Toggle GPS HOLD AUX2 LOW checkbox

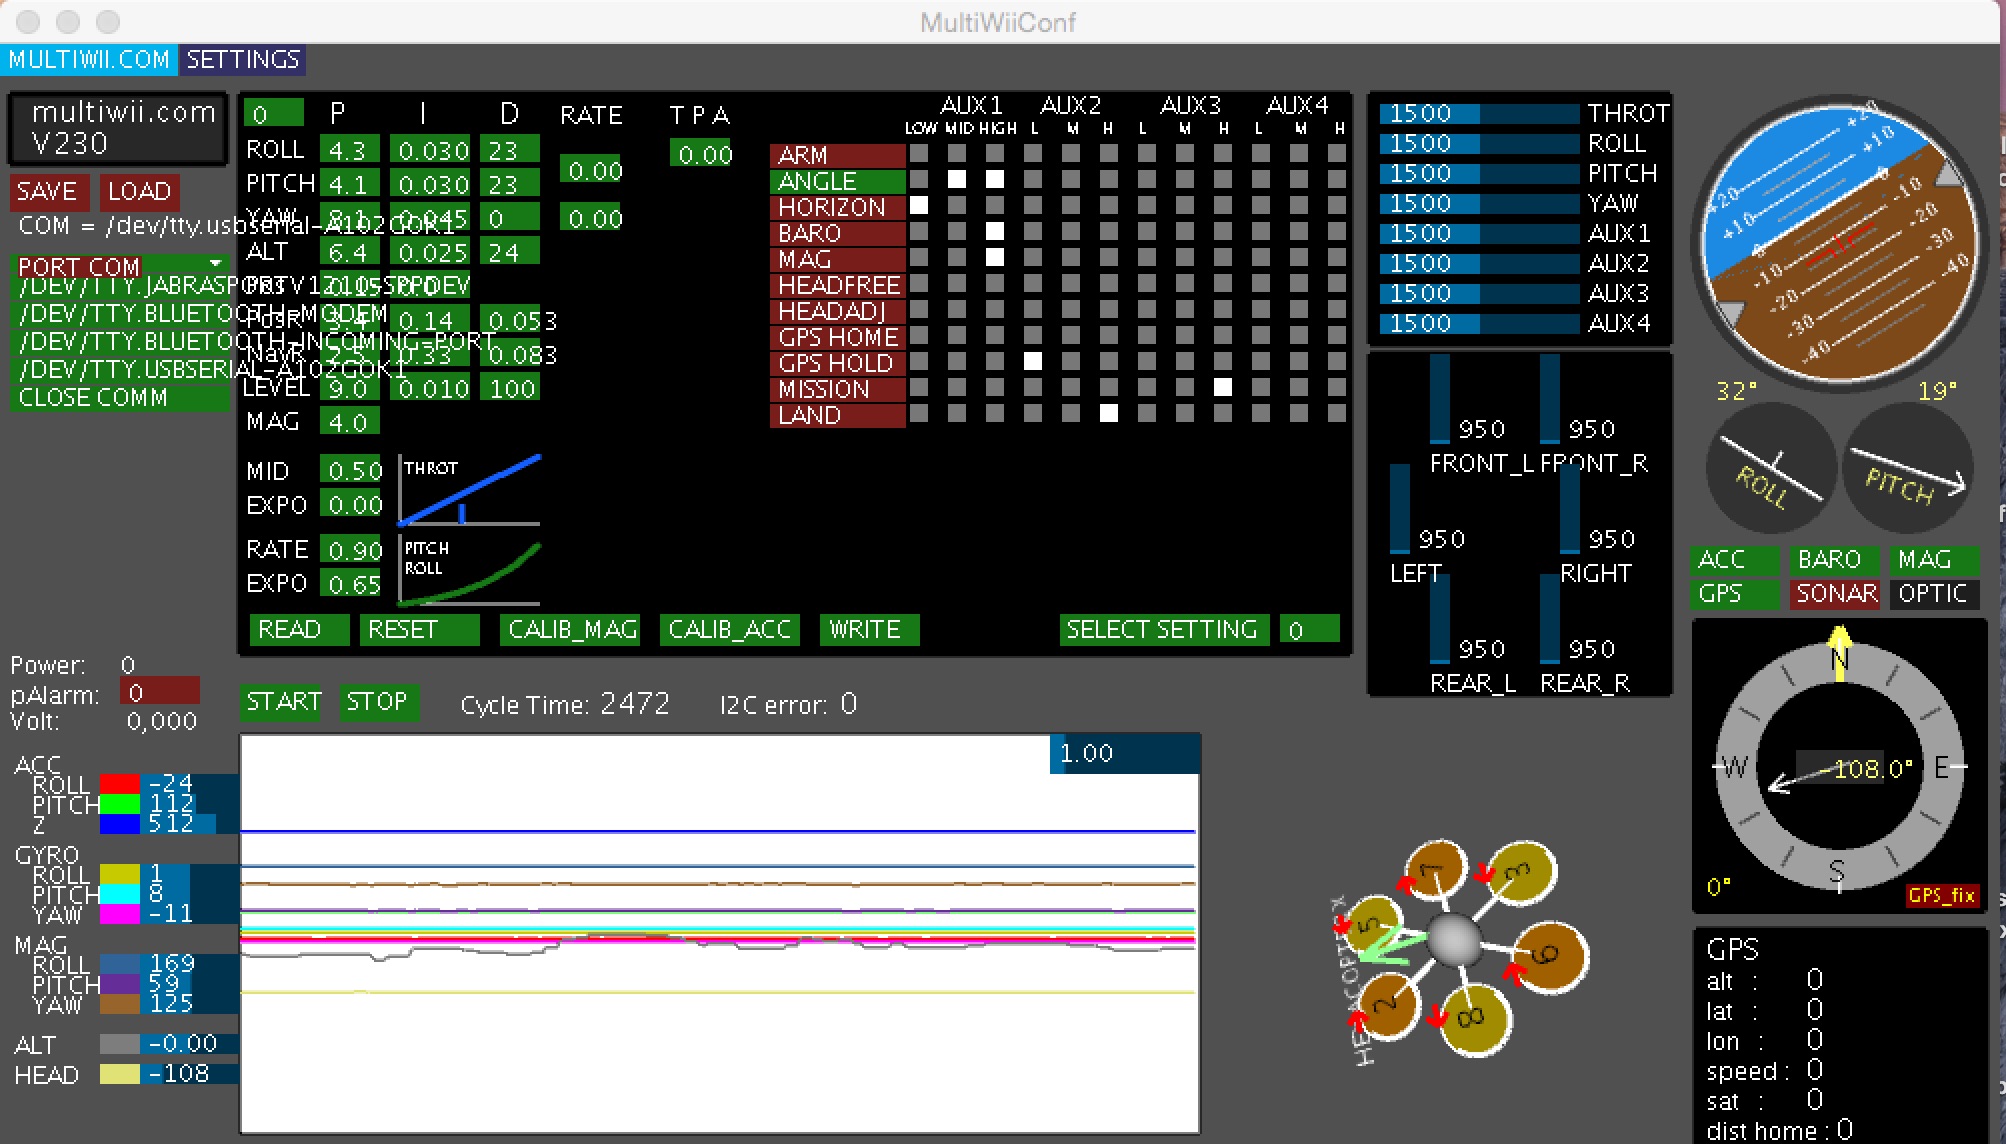(1033, 361)
